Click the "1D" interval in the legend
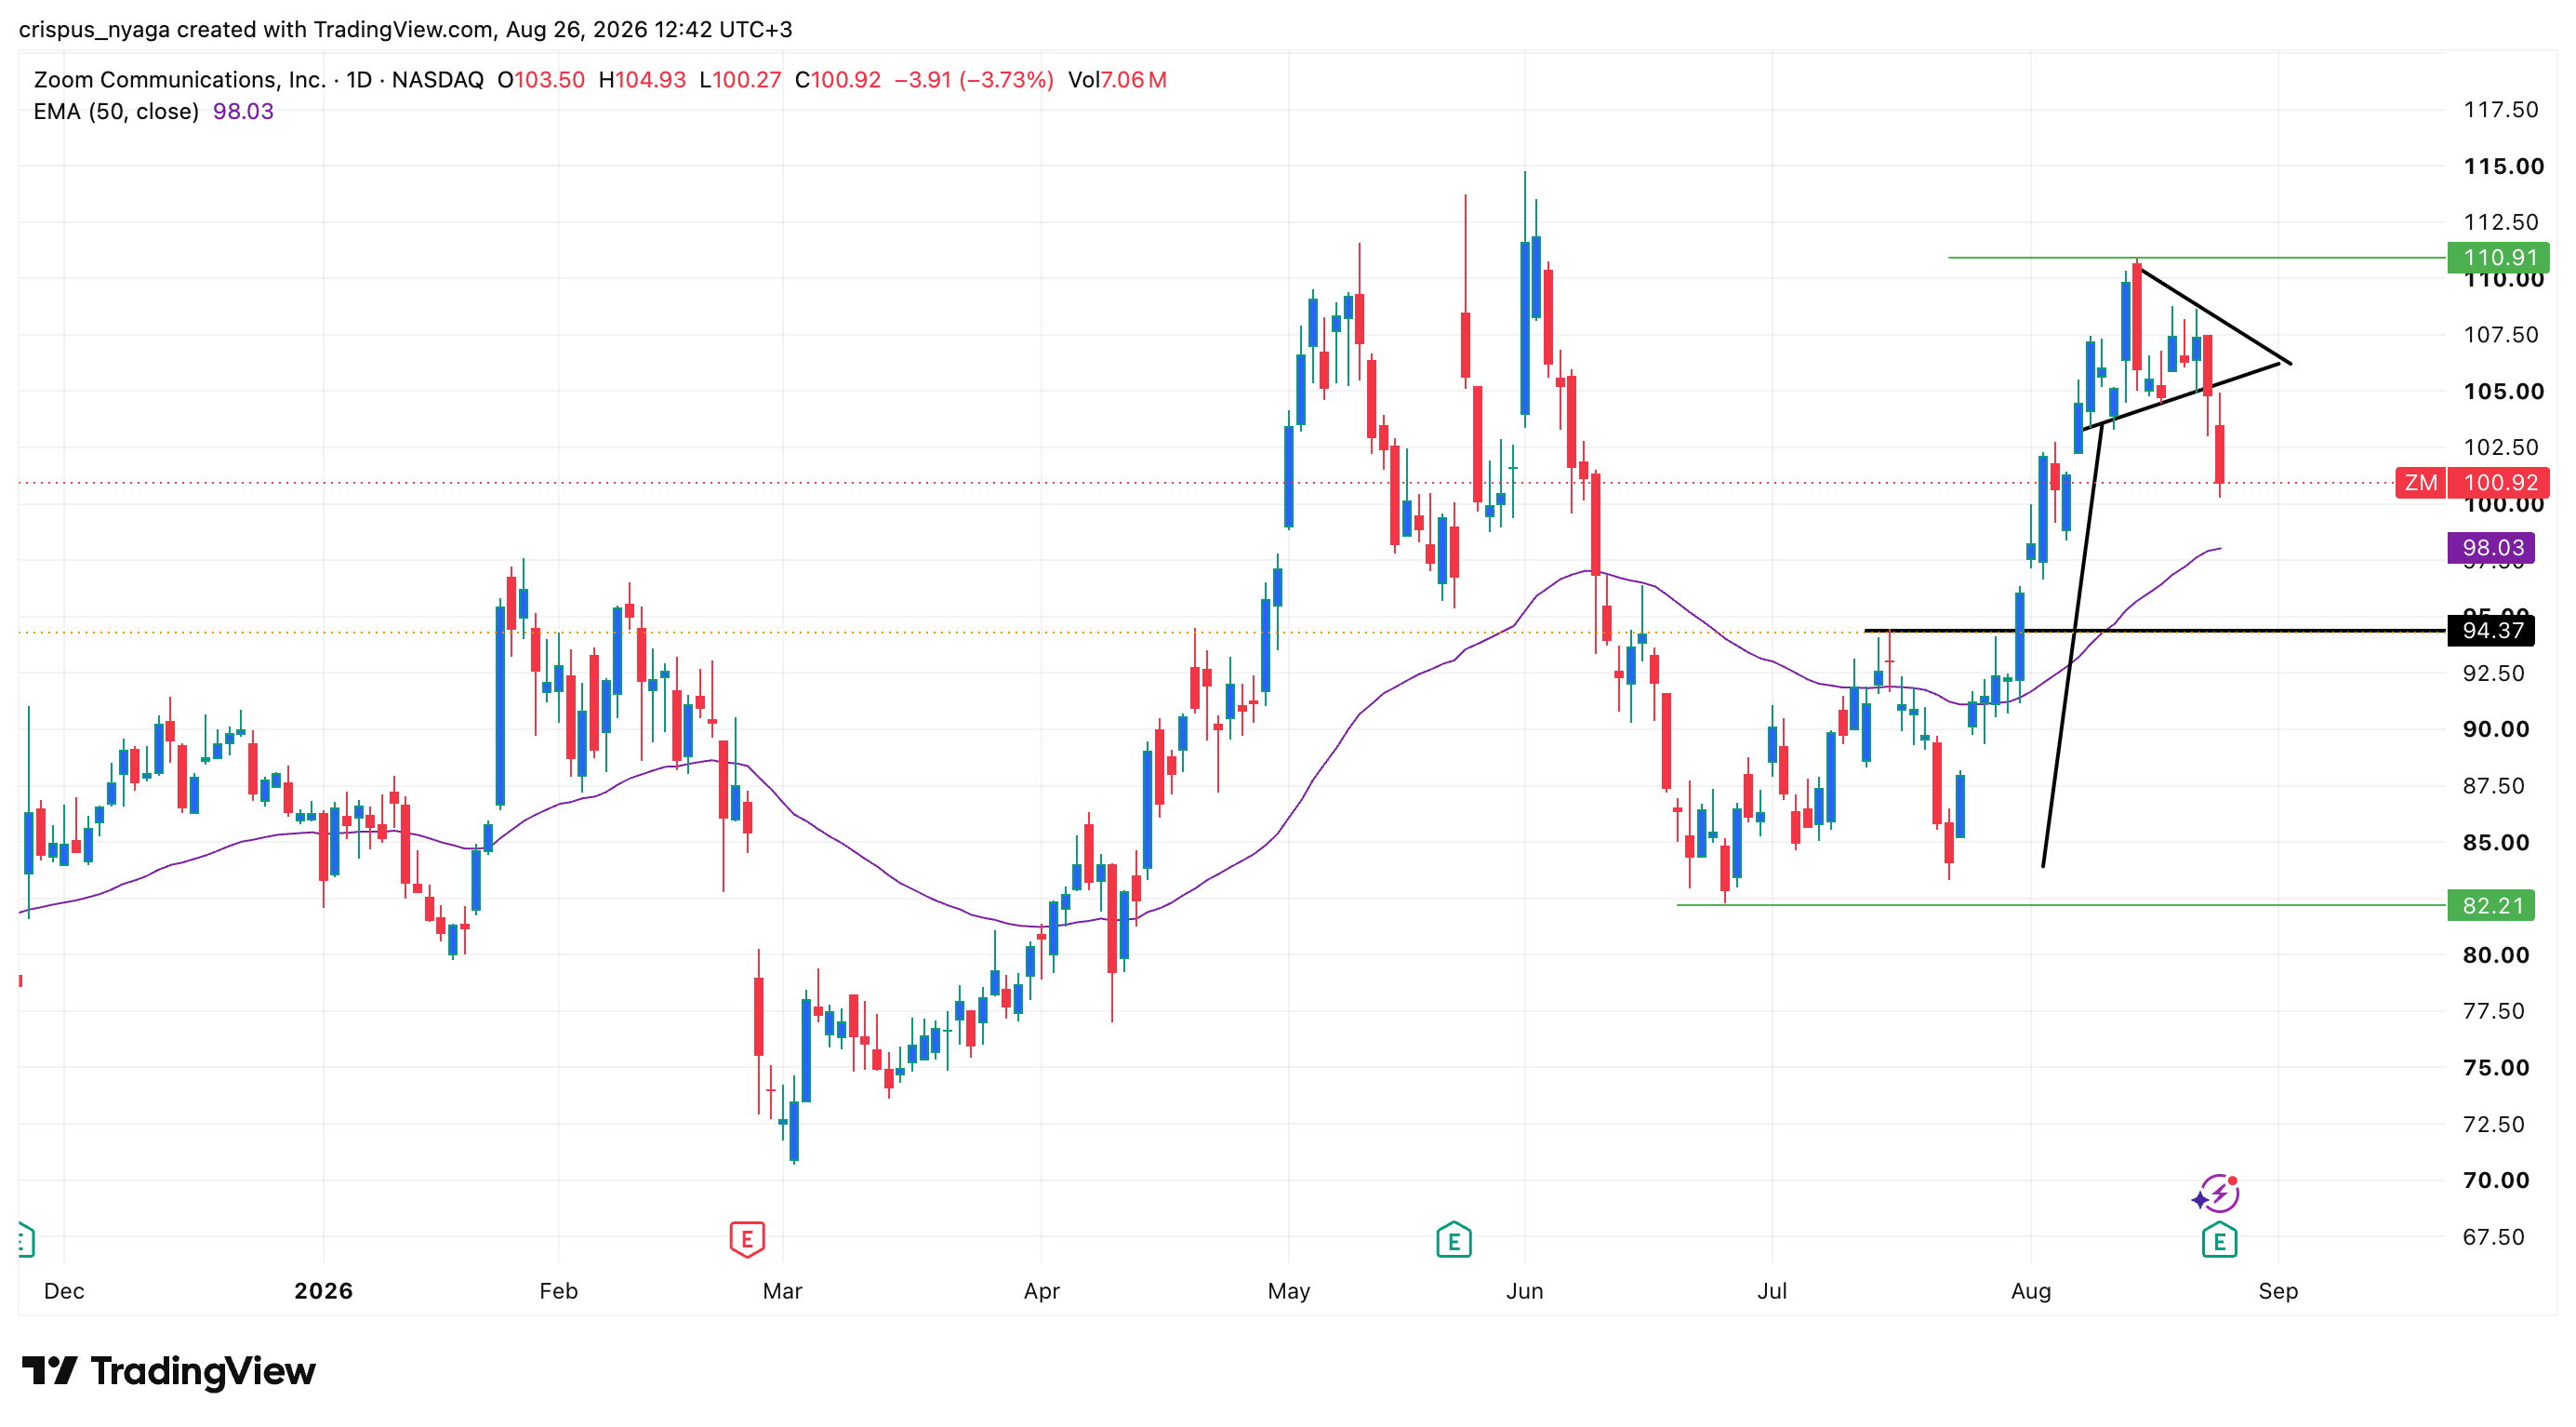The height and width of the screenshot is (1427, 2576). tap(359, 80)
